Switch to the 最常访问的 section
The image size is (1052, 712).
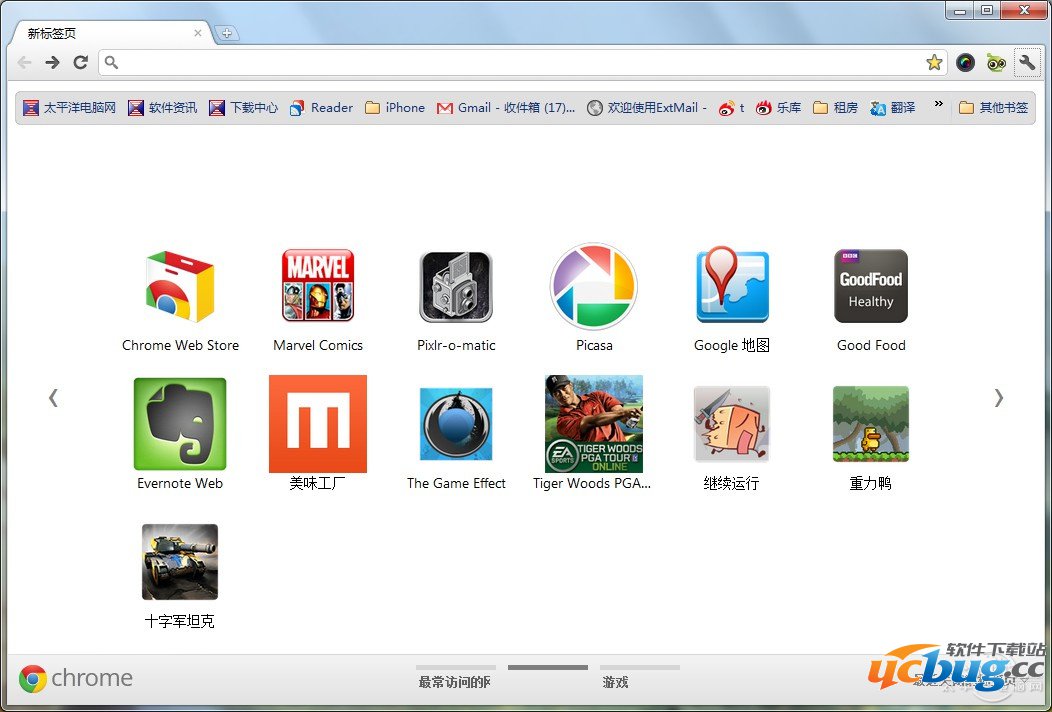click(x=455, y=678)
